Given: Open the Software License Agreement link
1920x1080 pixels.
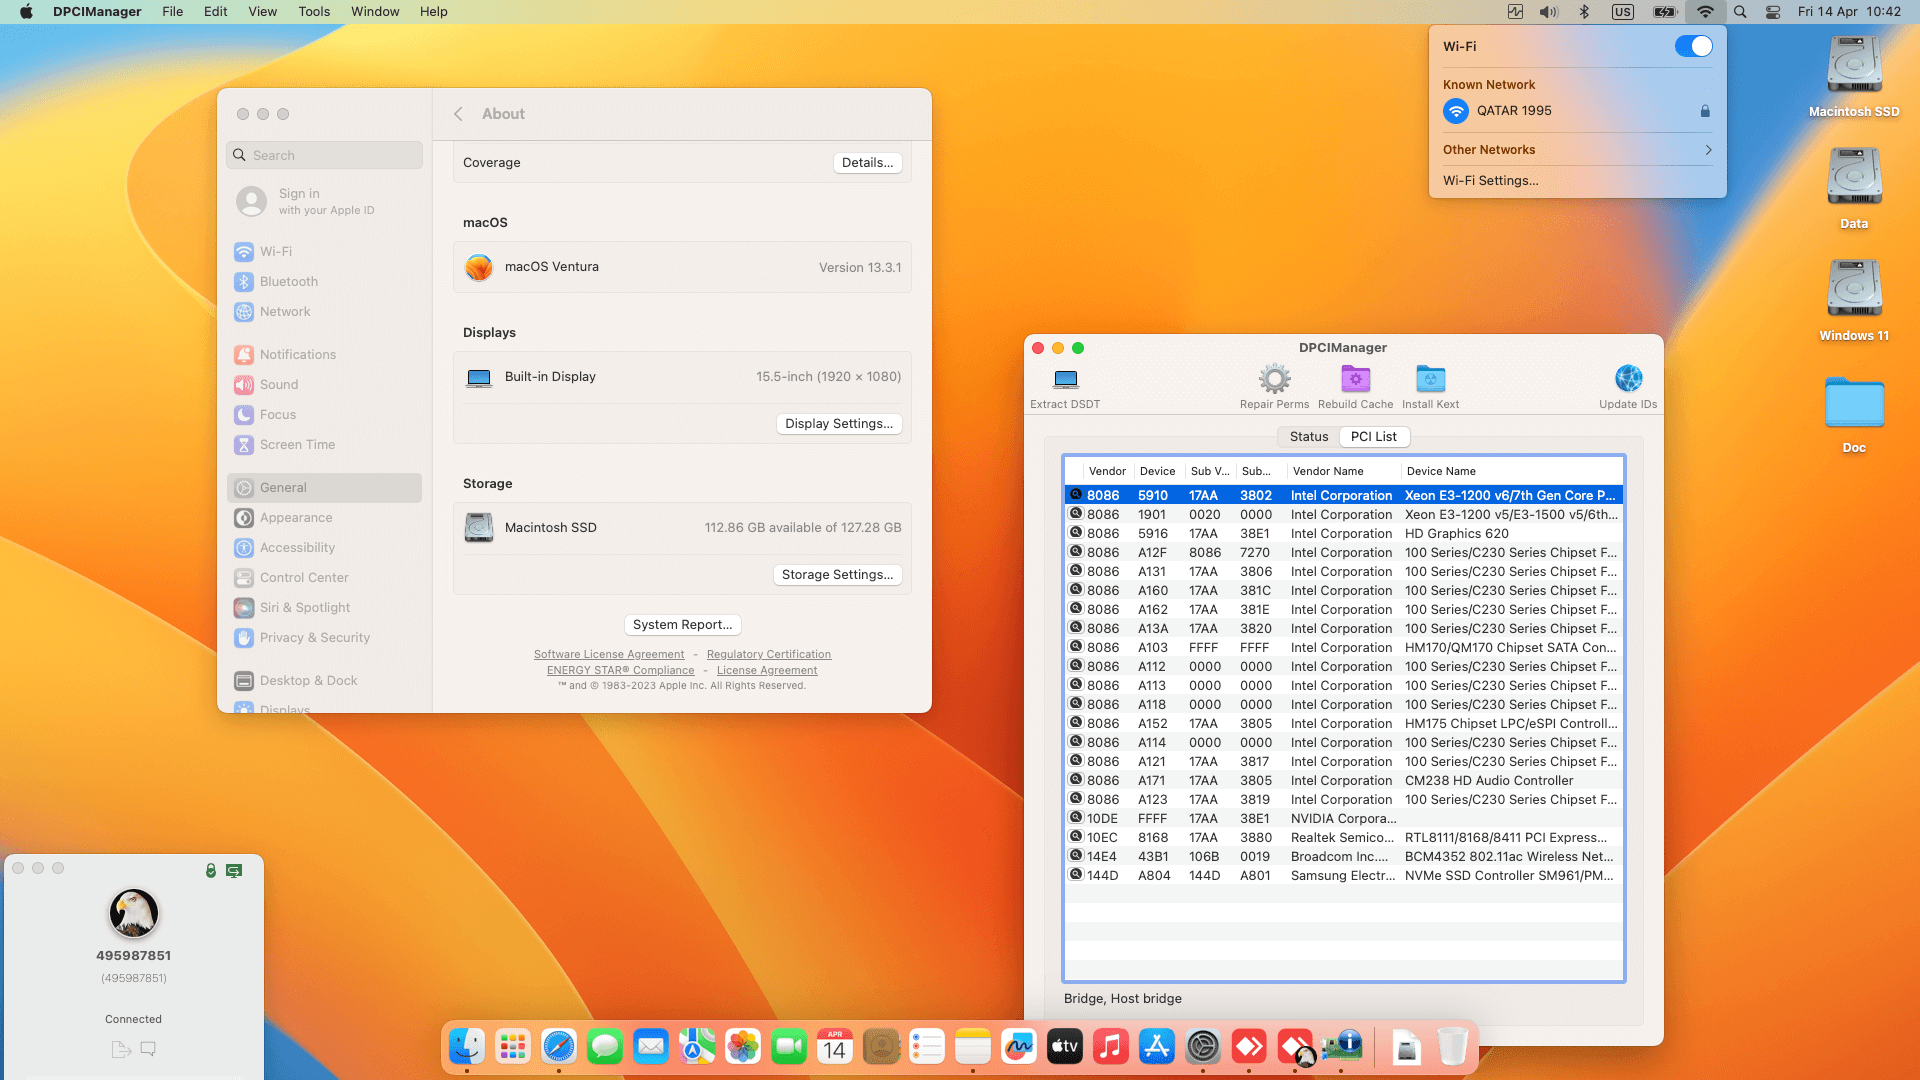Looking at the screenshot, I should coord(609,655).
